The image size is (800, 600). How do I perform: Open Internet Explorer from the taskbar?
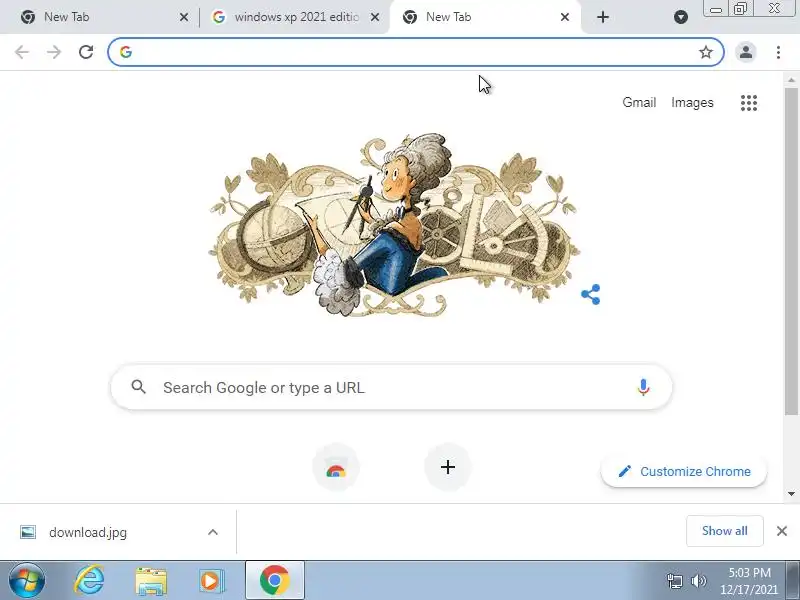pos(89,580)
